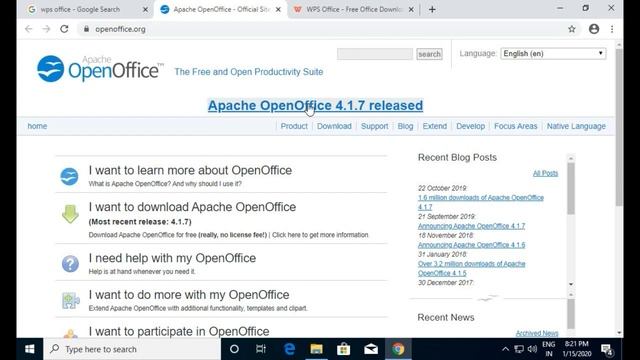The height and width of the screenshot is (360, 640).
Task: Click the Apache OpenOffice logo
Action: tap(100, 69)
